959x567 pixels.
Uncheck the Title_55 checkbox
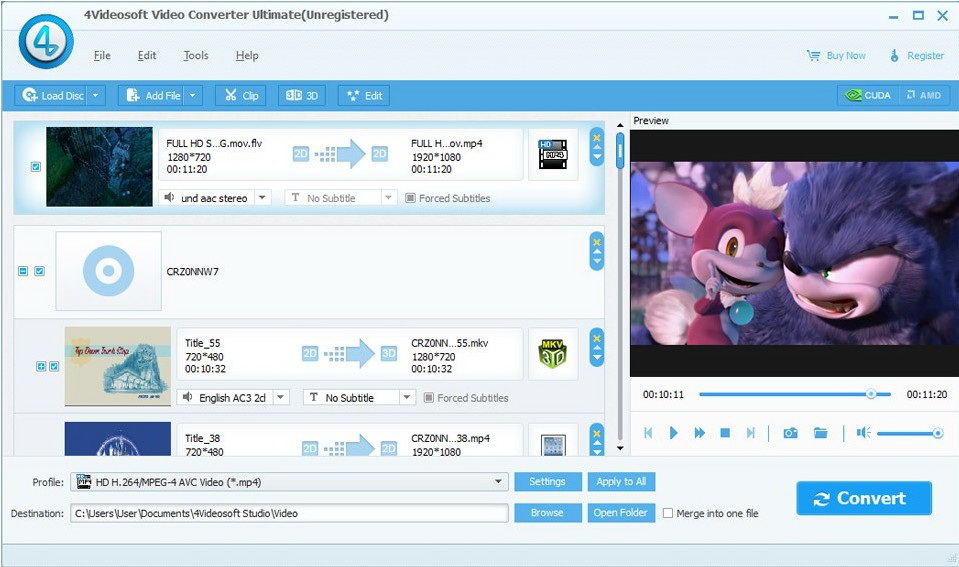(54, 366)
